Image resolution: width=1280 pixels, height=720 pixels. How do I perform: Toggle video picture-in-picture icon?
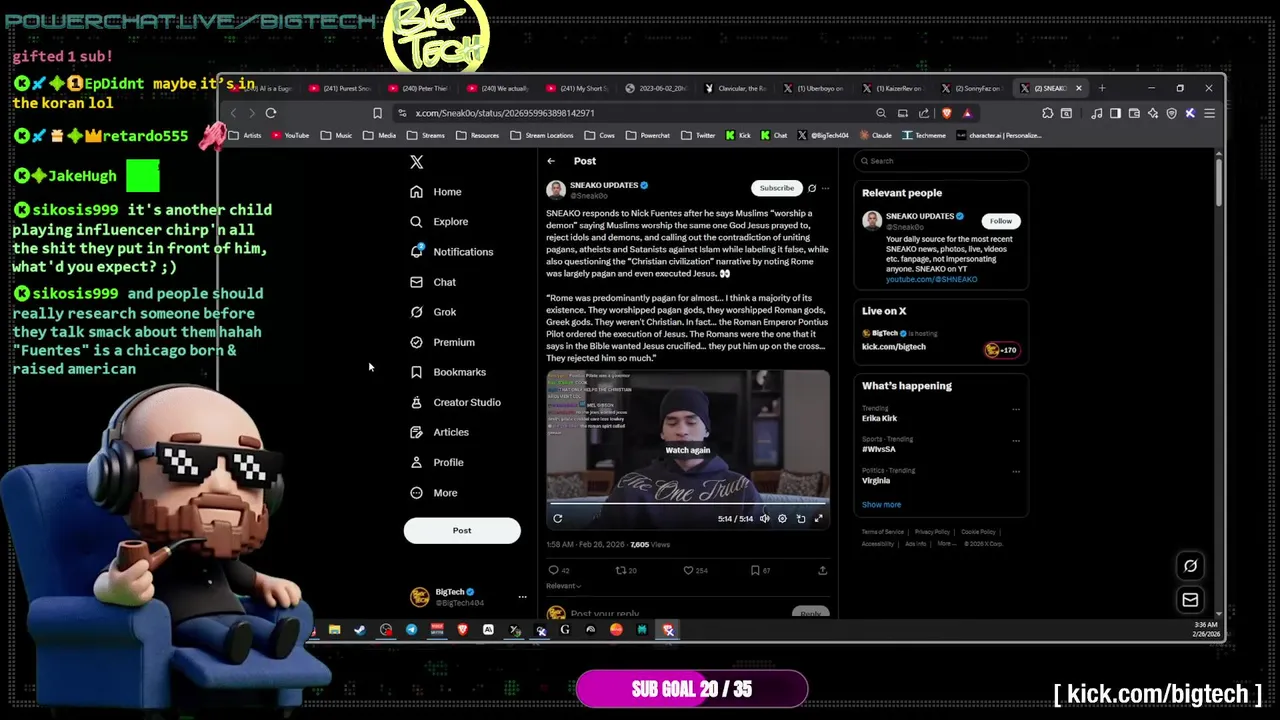[801, 519]
